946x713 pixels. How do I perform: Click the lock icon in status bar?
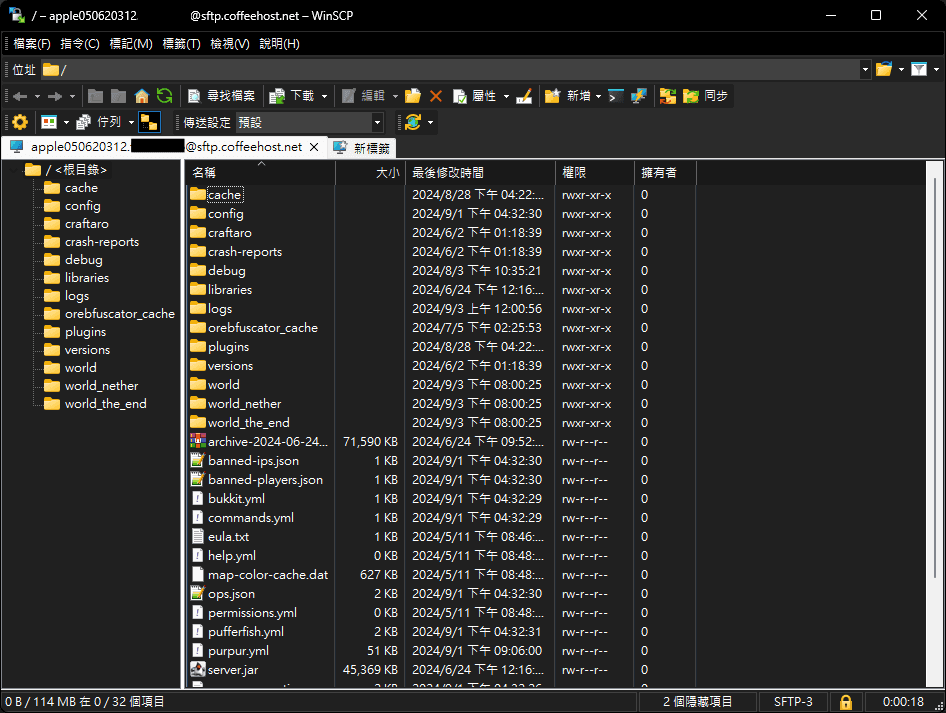pyautogui.click(x=846, y=702)
